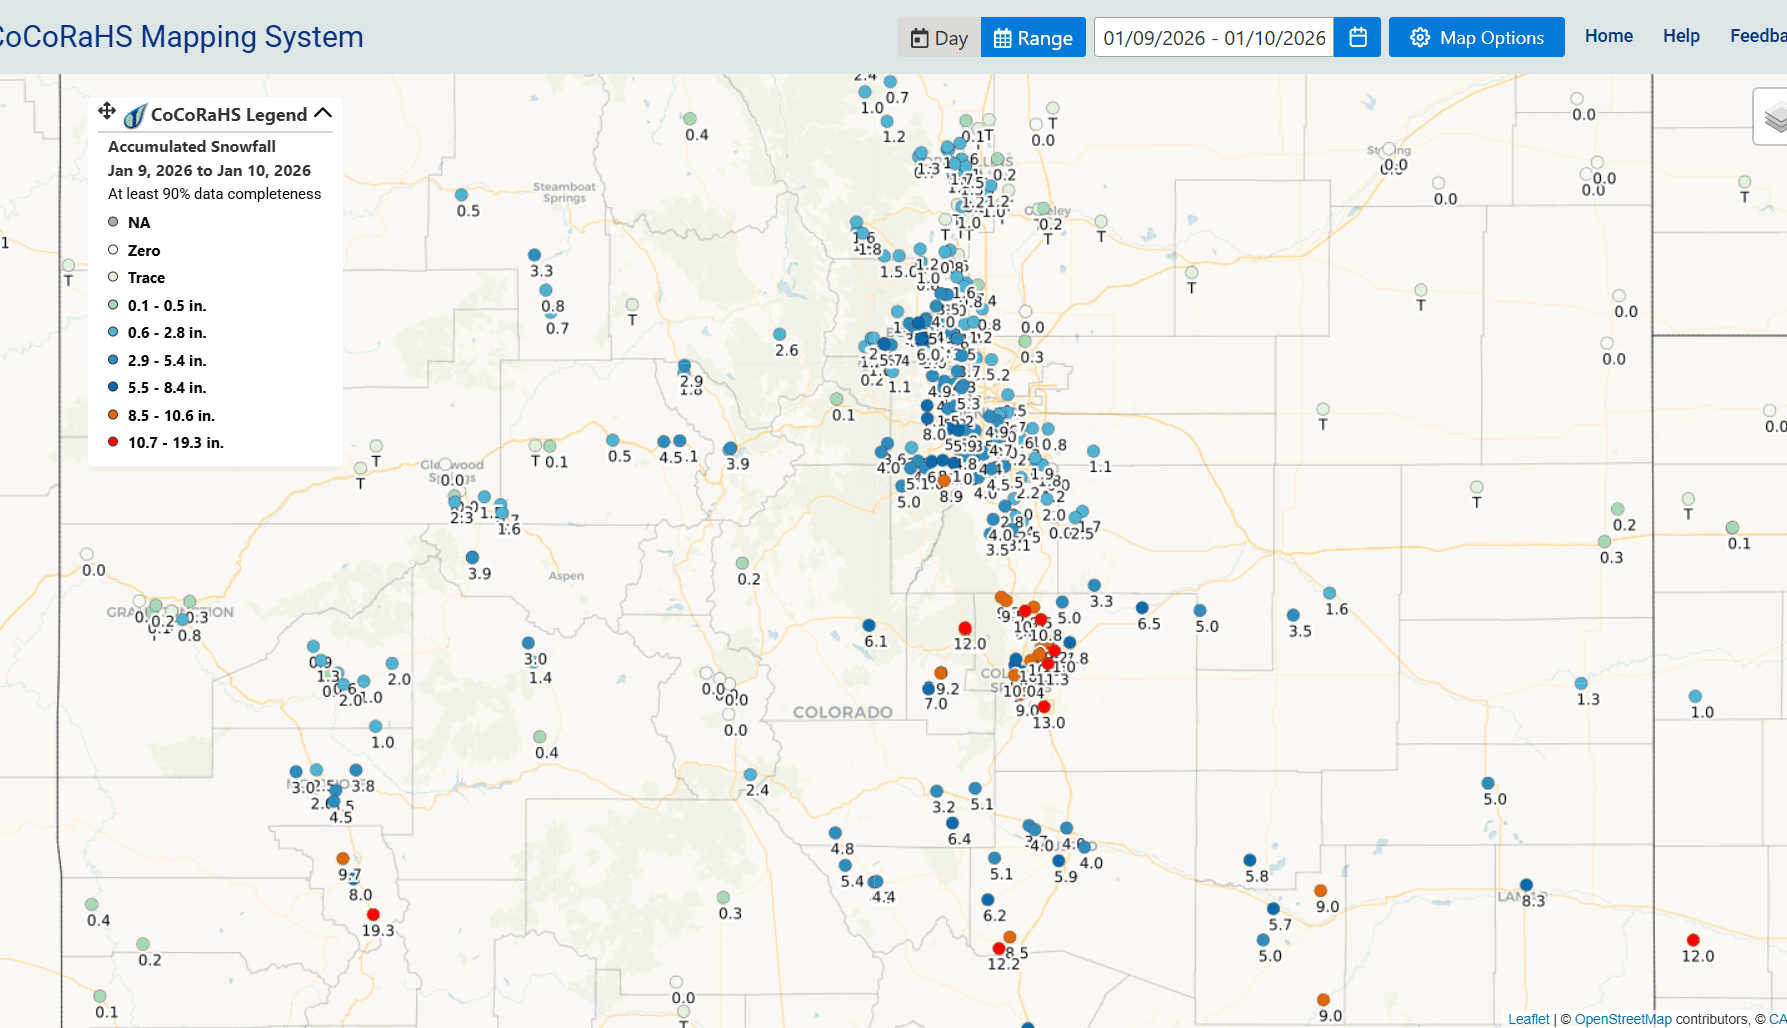Click the 3.5 snowfall marker
Viewport: 1787px width, 1028px height.
(x=1293, y=615)
